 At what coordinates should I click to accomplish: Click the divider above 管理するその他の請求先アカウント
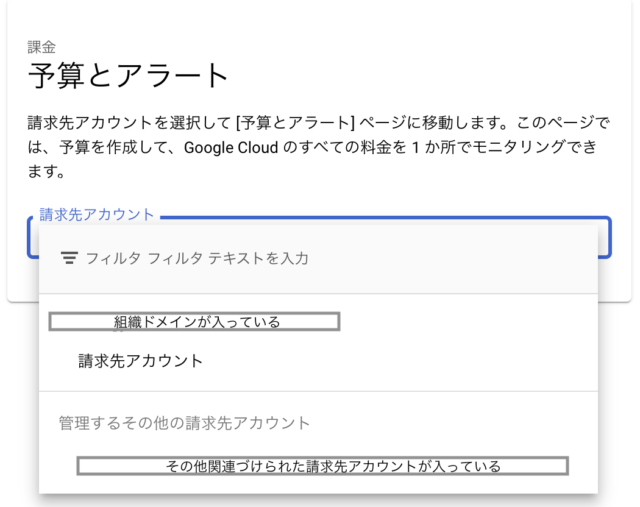(x=318, y=391)
